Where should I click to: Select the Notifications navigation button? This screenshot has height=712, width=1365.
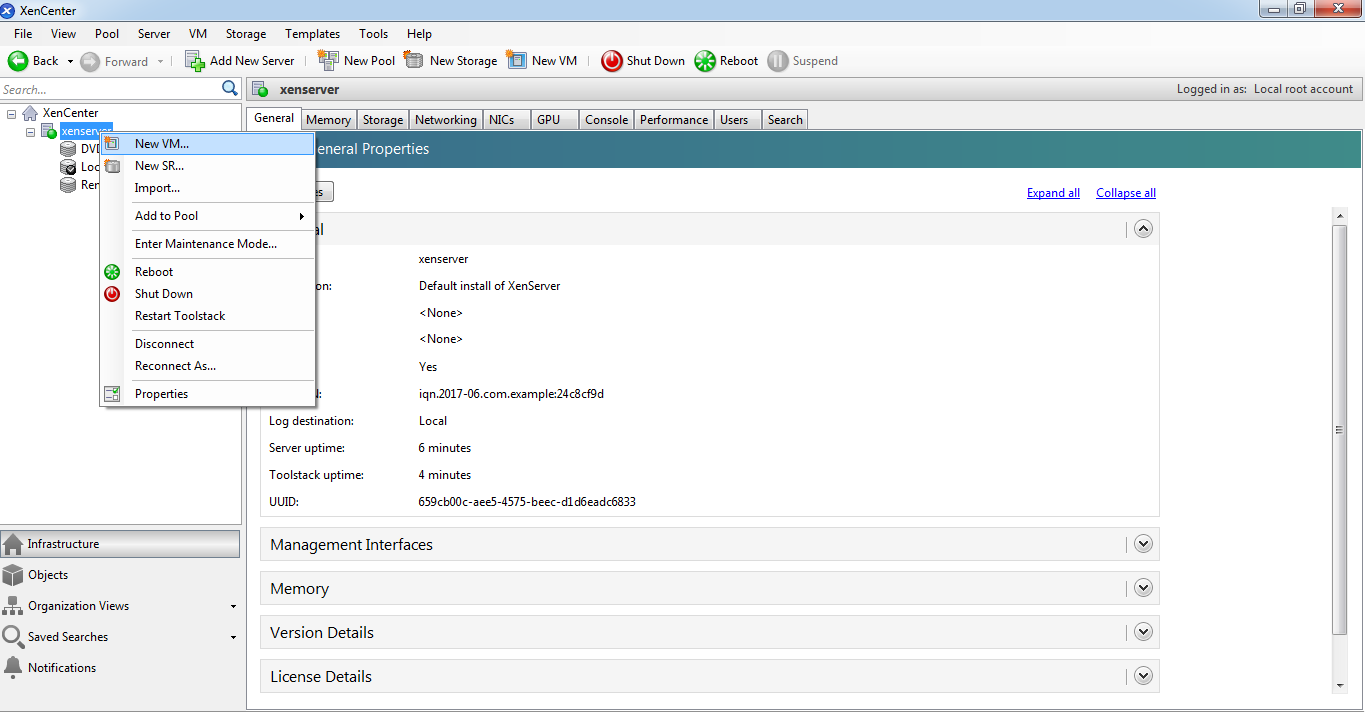[121, 668]
